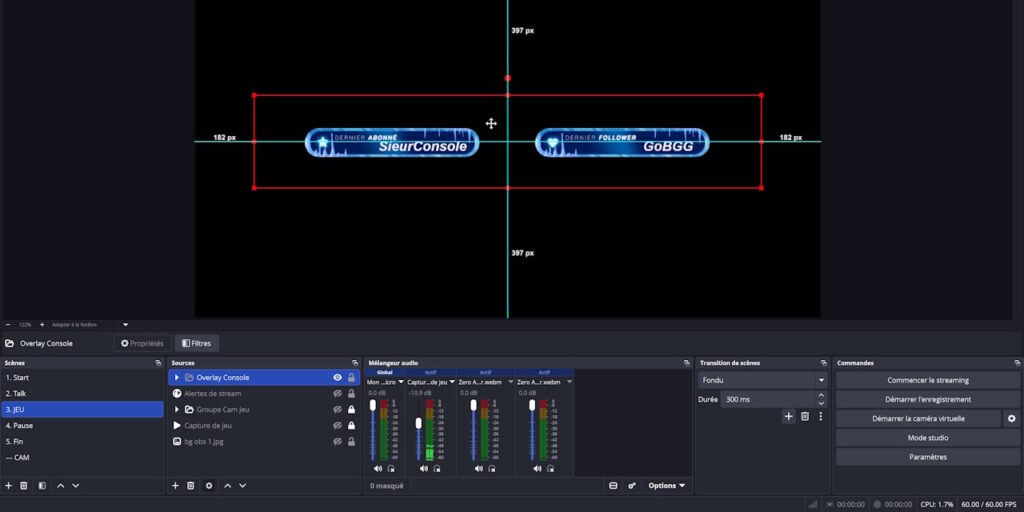Open advanced audio properties gears icon
The width and height of the screenshot is (1024, 512).
pos(632,486)
